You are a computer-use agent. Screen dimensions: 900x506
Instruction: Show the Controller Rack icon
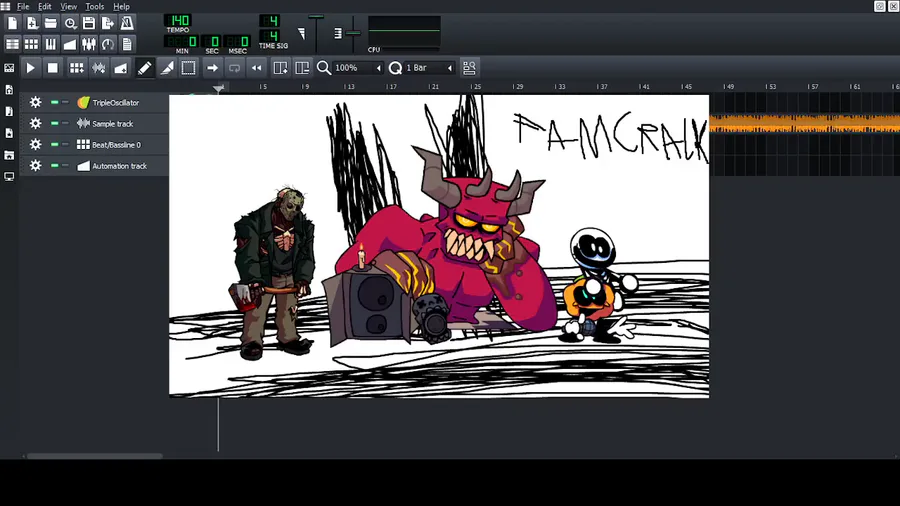[108, 44]
